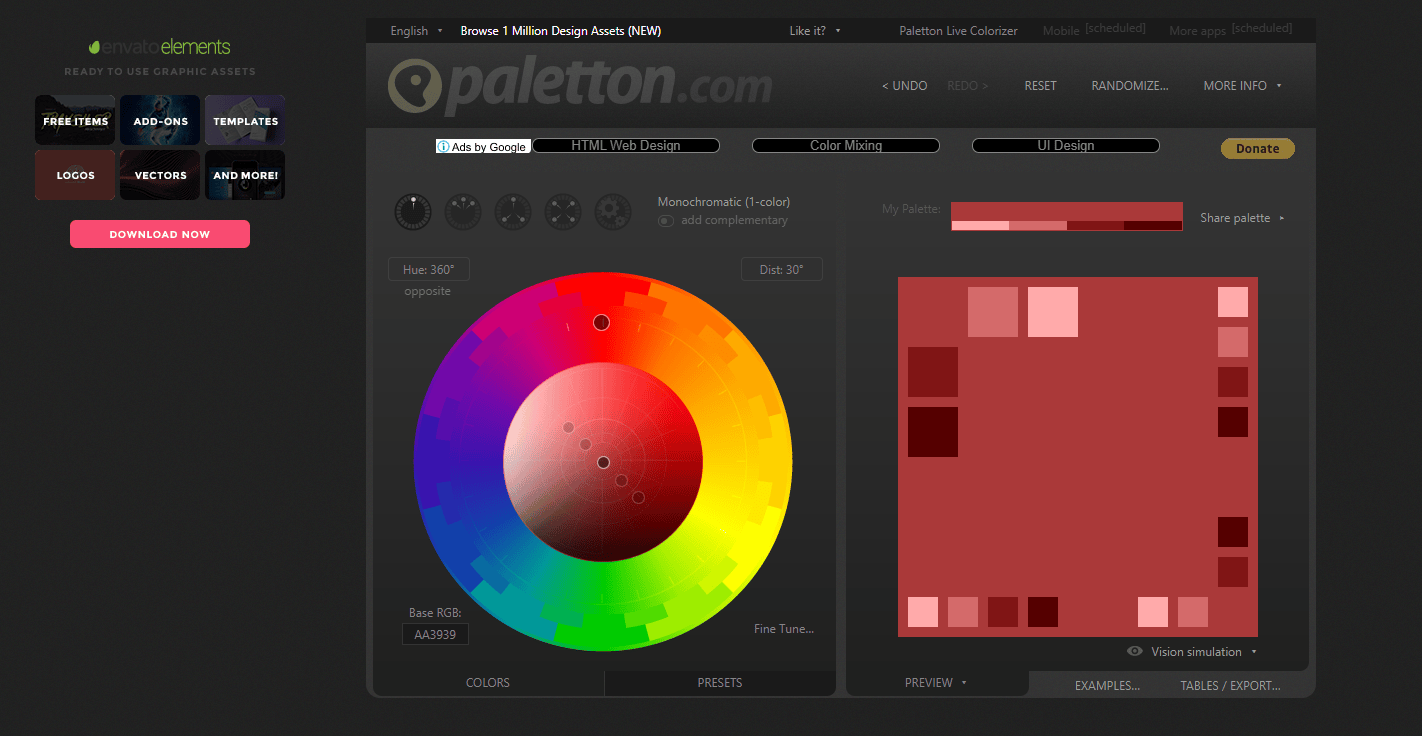Screen dimensions: 1422x736
Task: Click the Ads by Google info icon
Action: click(443, 146)
